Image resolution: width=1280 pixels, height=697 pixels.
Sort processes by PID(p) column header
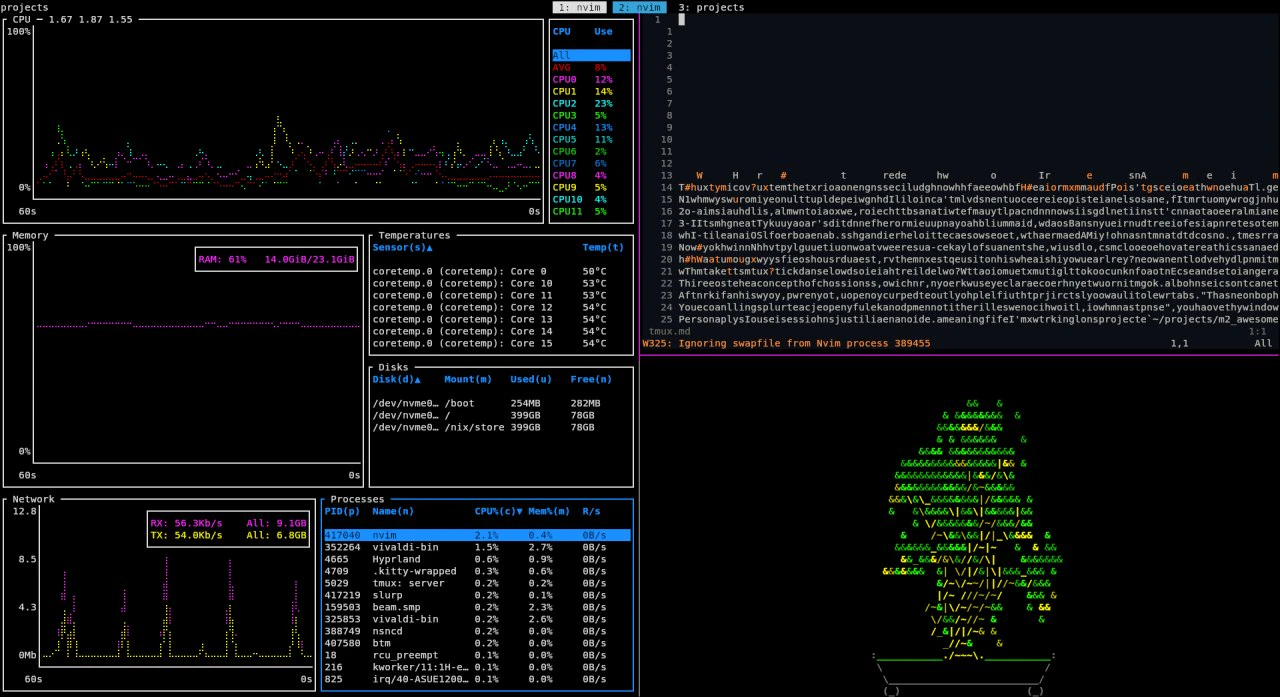point(342,511)
